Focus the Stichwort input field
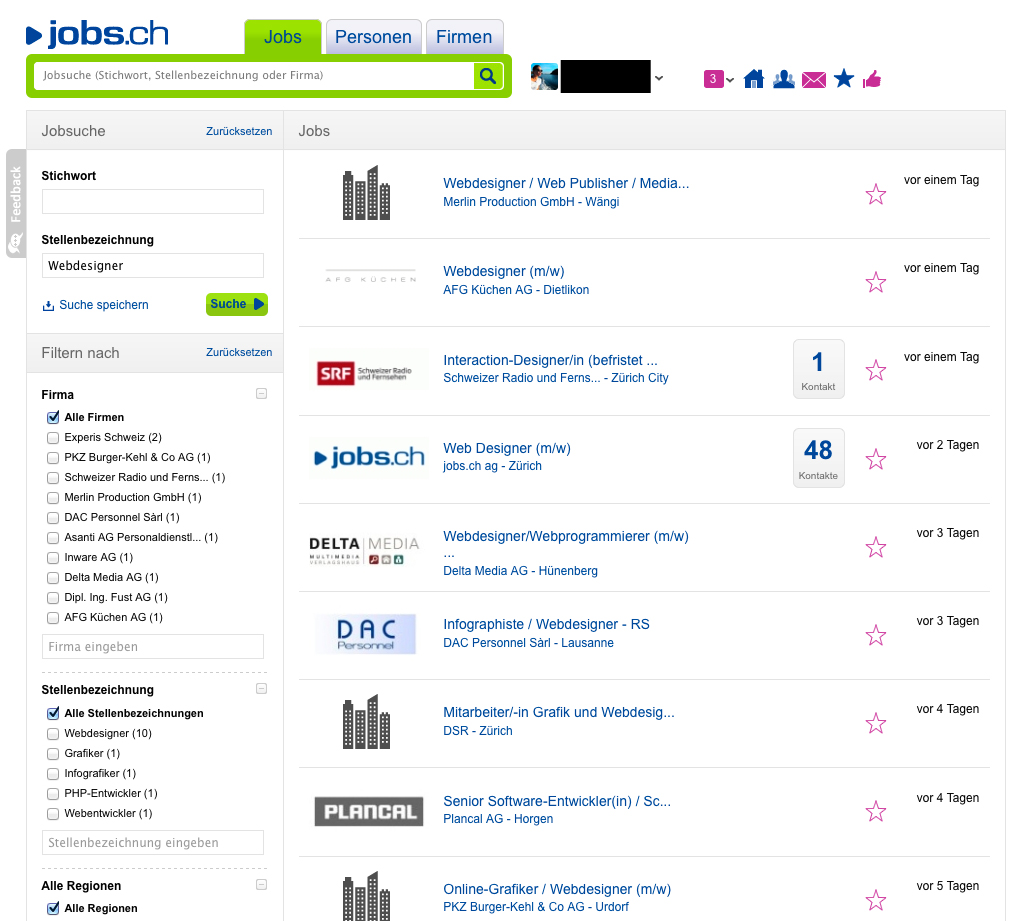 click(x=153, y=201)
